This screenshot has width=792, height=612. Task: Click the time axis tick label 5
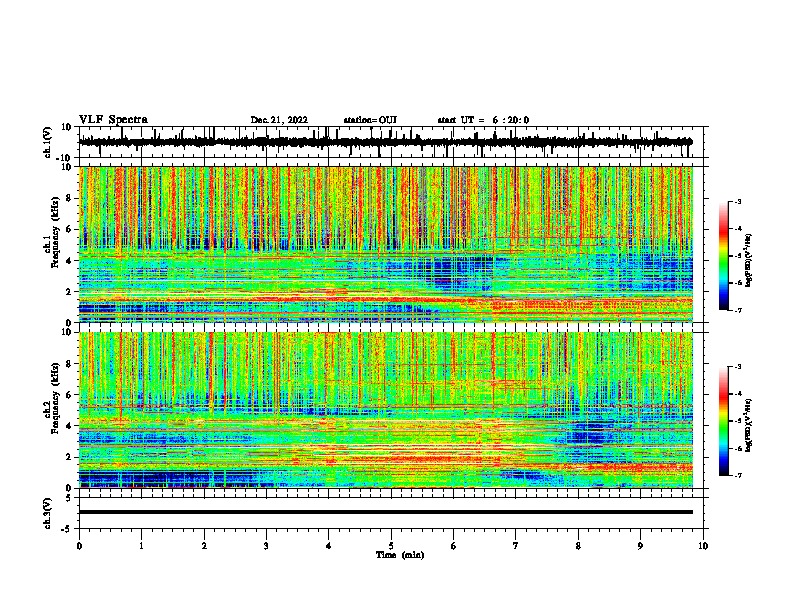(391, 546)
